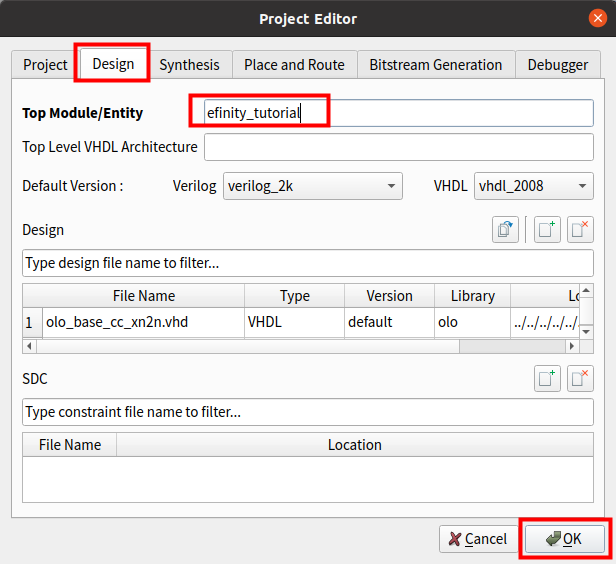Add a design file with the plus icon
Viewport: 616px width, 564px height.
pos(547,230)
